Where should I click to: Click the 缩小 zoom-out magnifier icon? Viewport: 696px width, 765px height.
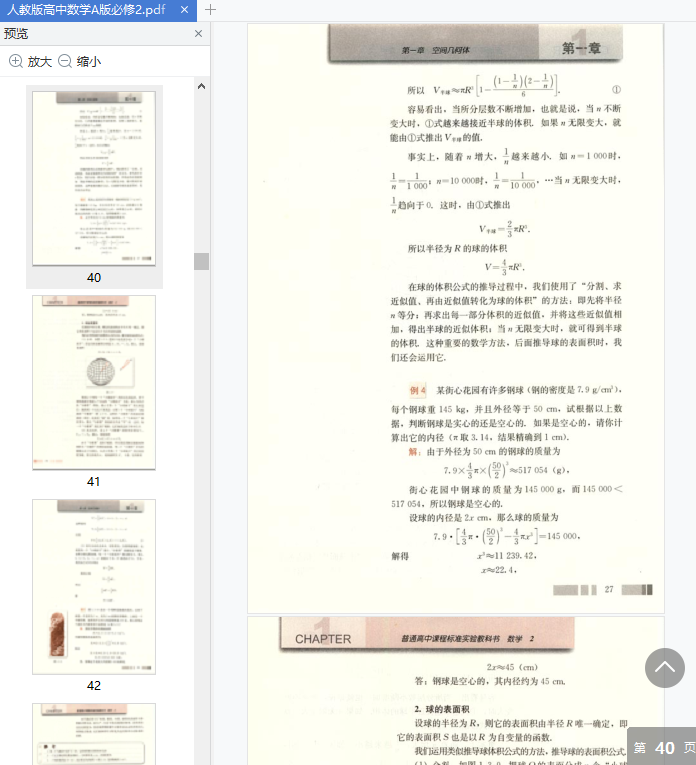pyautogui.click(x=65, y=61)
